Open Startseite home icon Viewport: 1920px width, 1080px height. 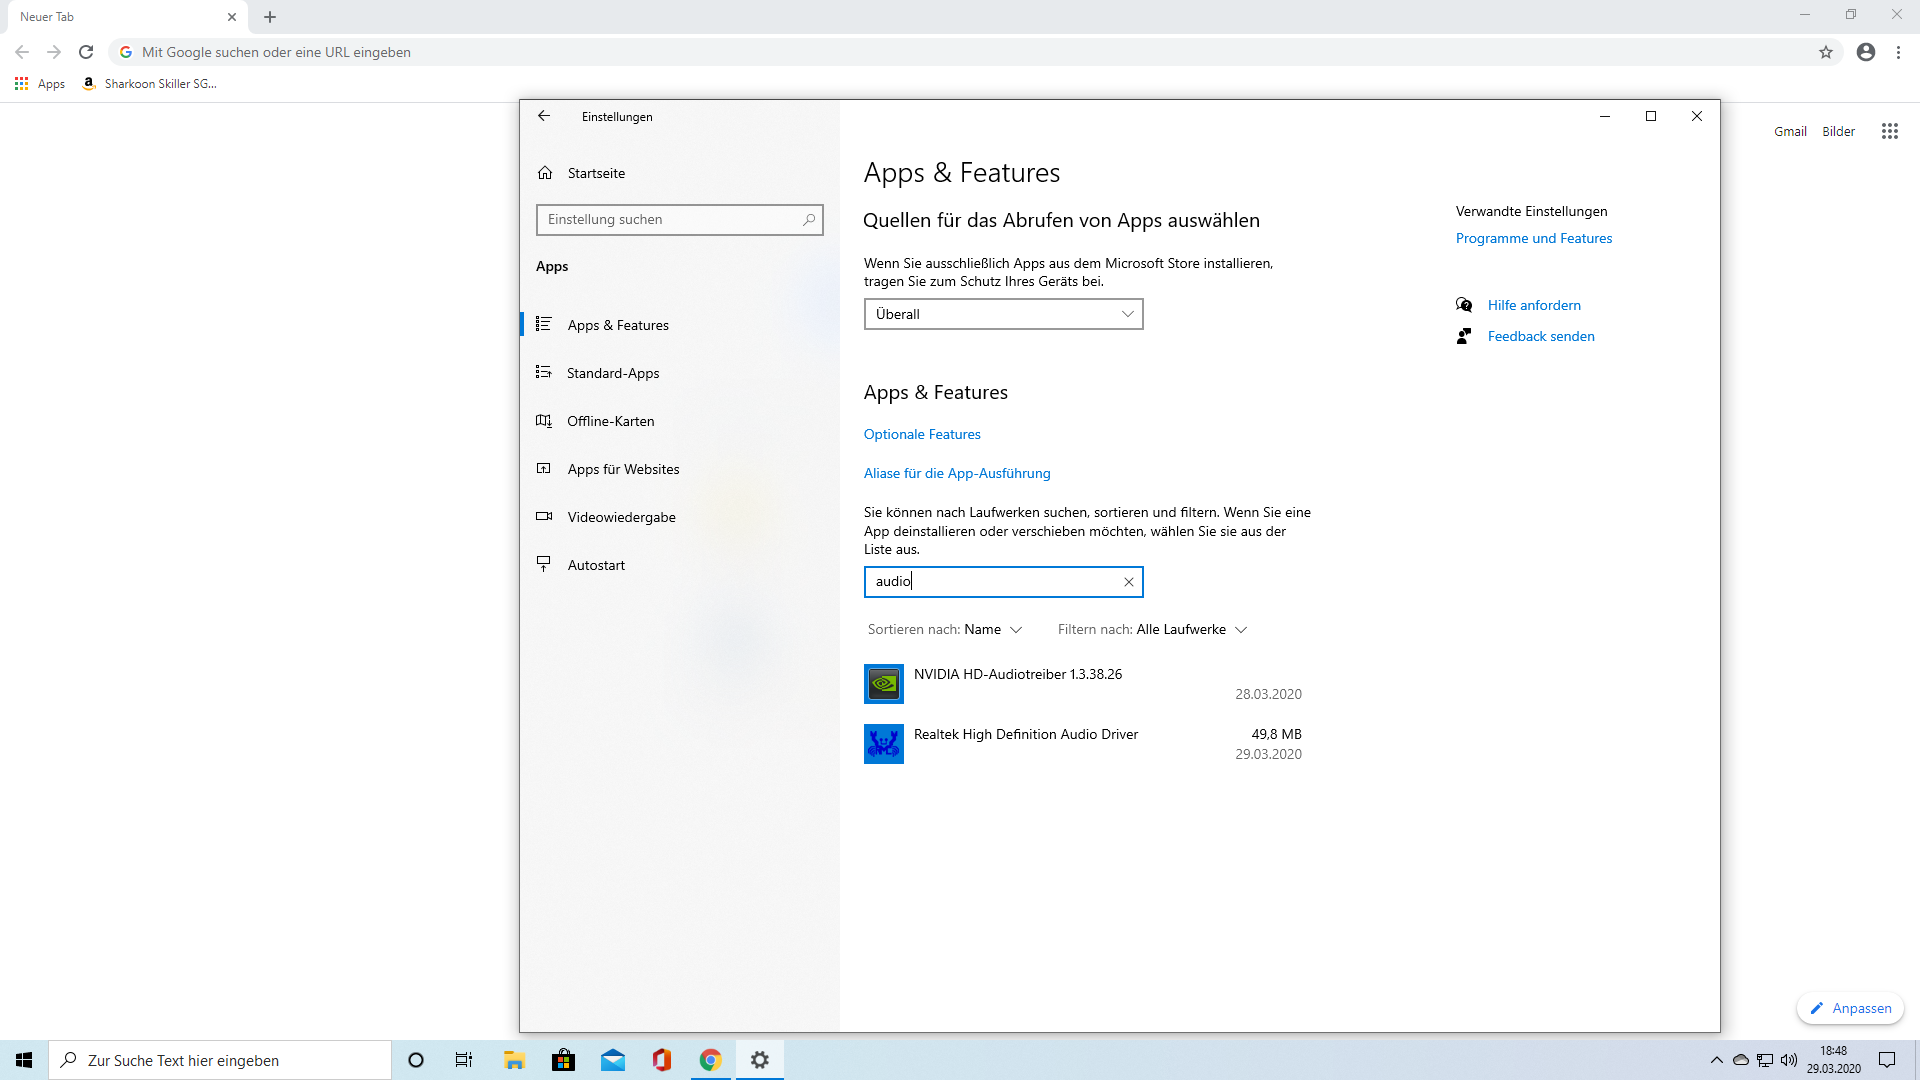(545, 173)
